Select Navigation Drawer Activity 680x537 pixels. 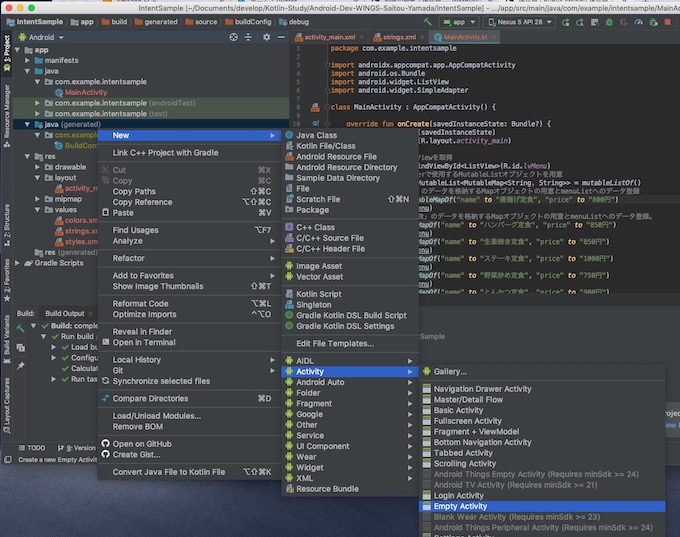[x=542, y=389]
